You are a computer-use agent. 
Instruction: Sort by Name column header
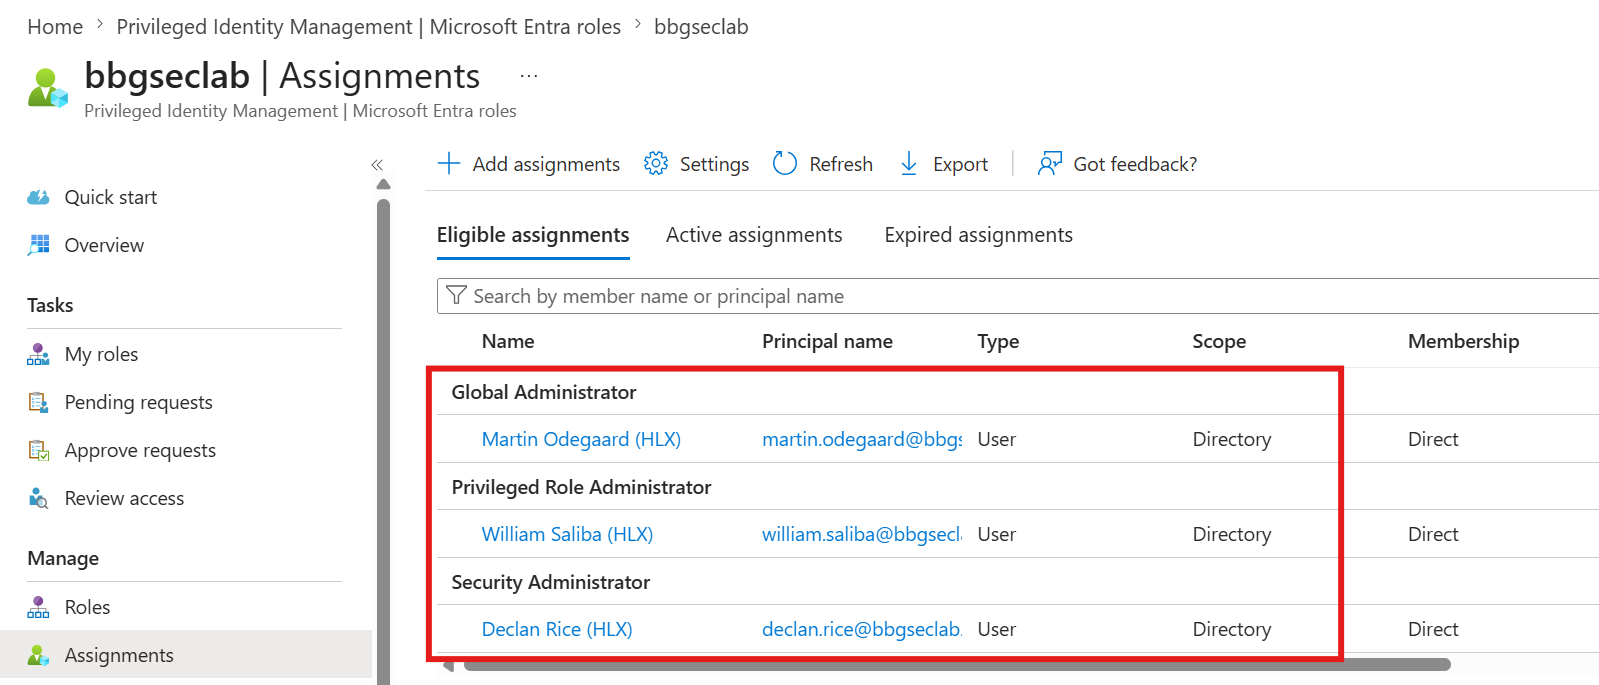508,341
